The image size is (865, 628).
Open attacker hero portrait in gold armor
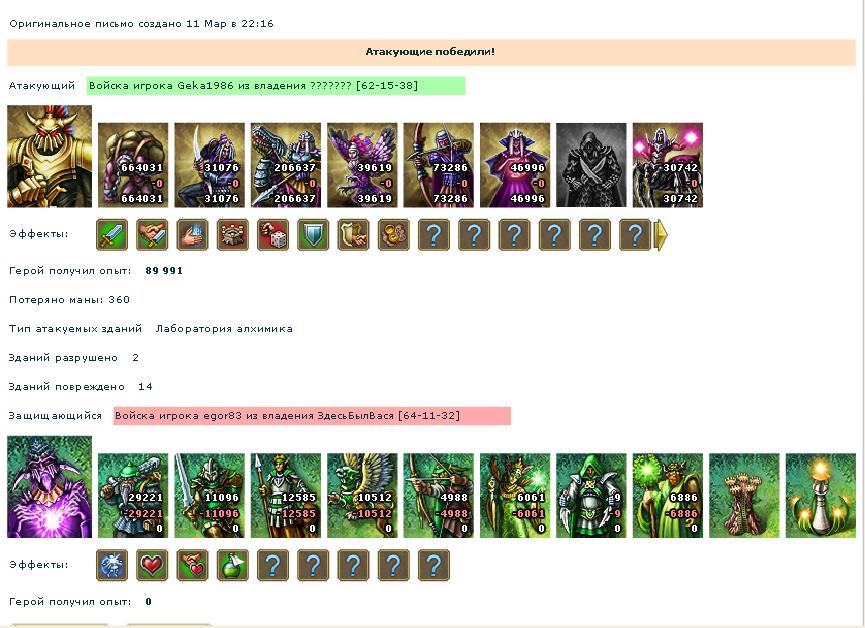tap(50, 157)
